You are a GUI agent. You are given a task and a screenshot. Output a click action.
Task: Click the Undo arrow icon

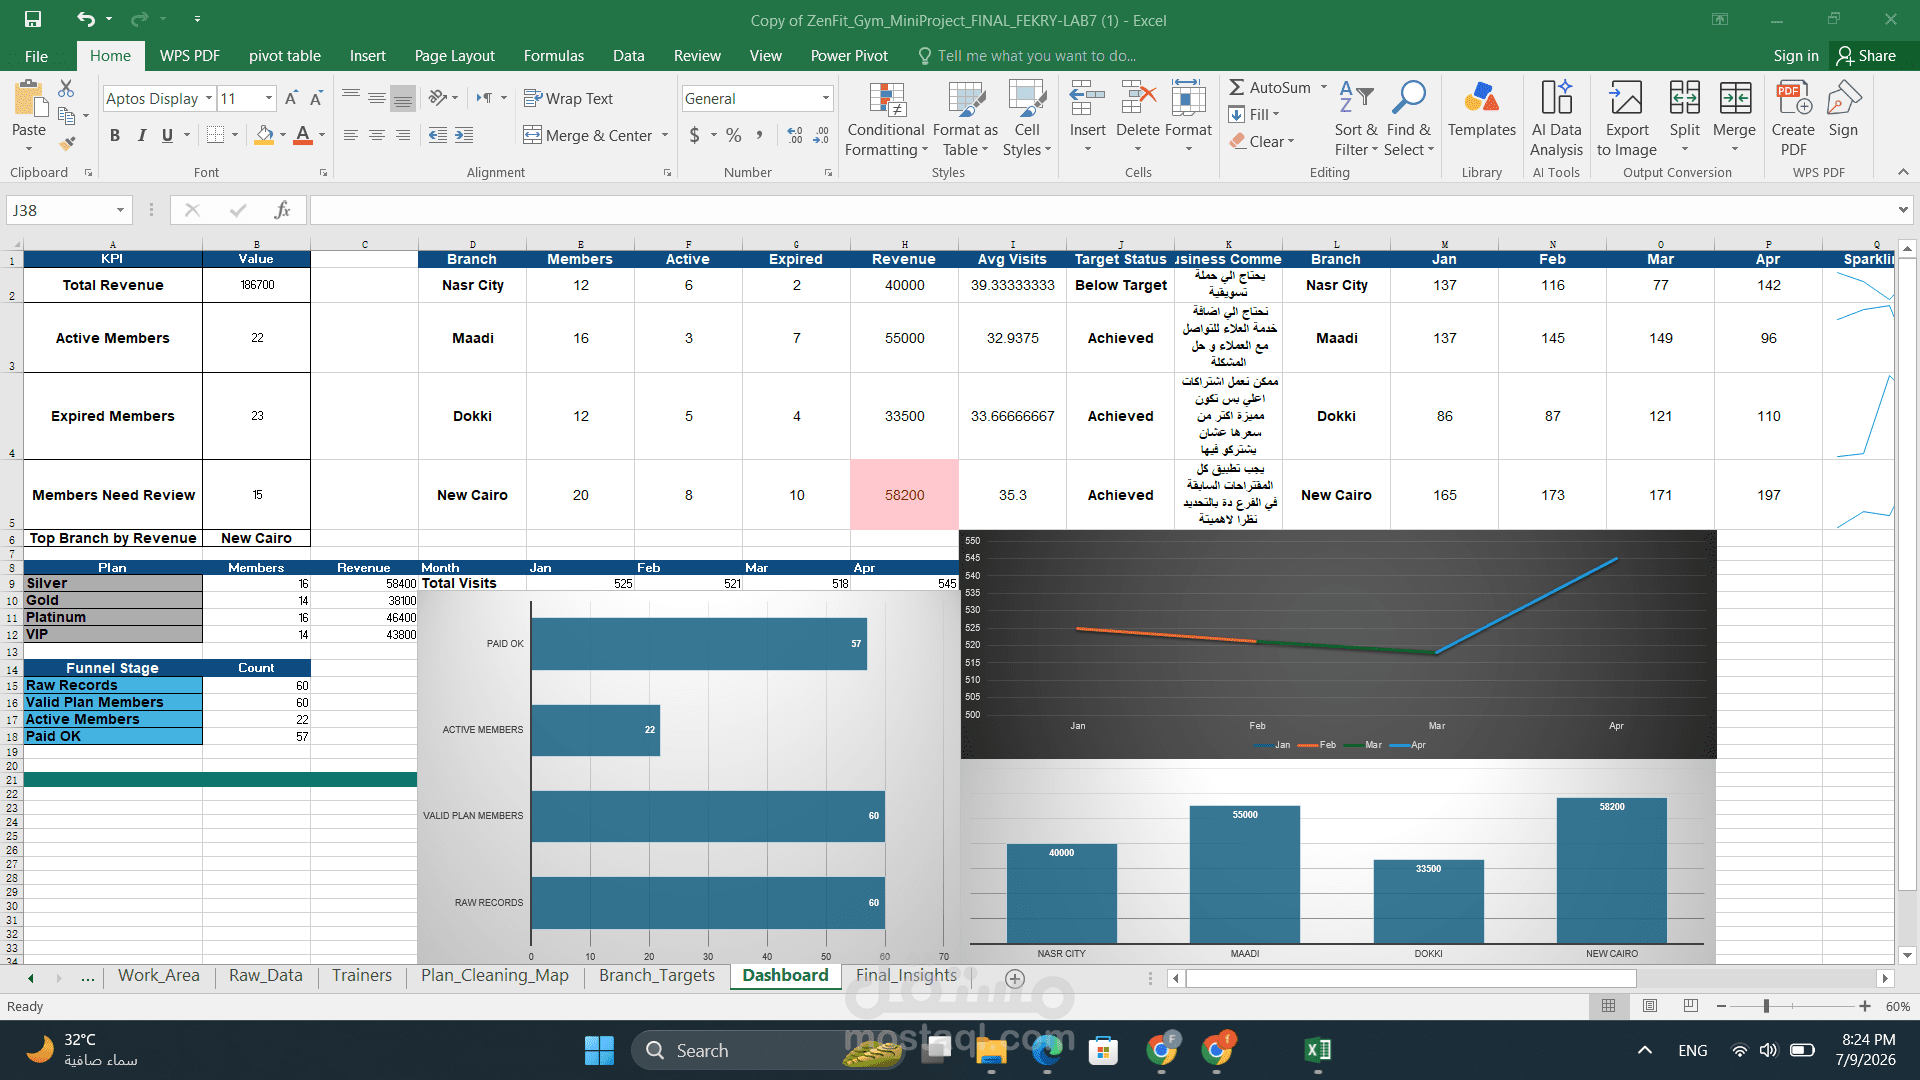pyautogui.click(x=86, y=19)
